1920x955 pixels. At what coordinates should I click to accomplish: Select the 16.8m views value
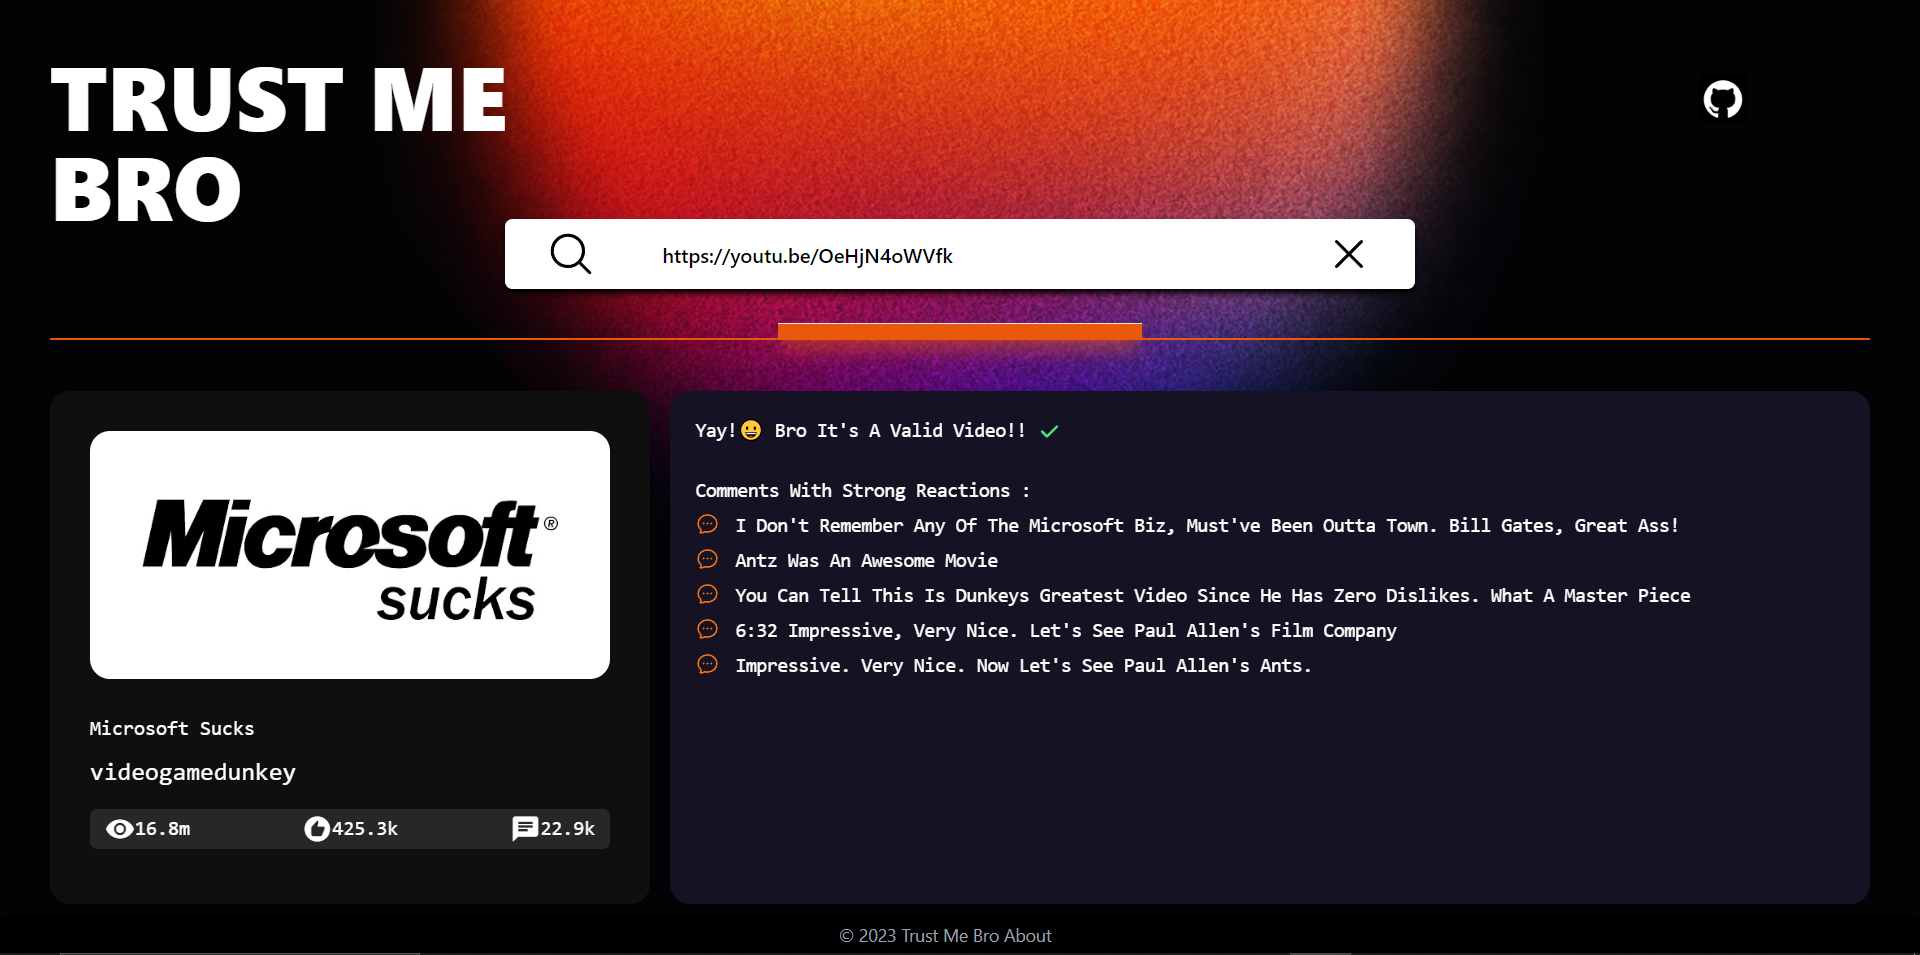[163, 829]
